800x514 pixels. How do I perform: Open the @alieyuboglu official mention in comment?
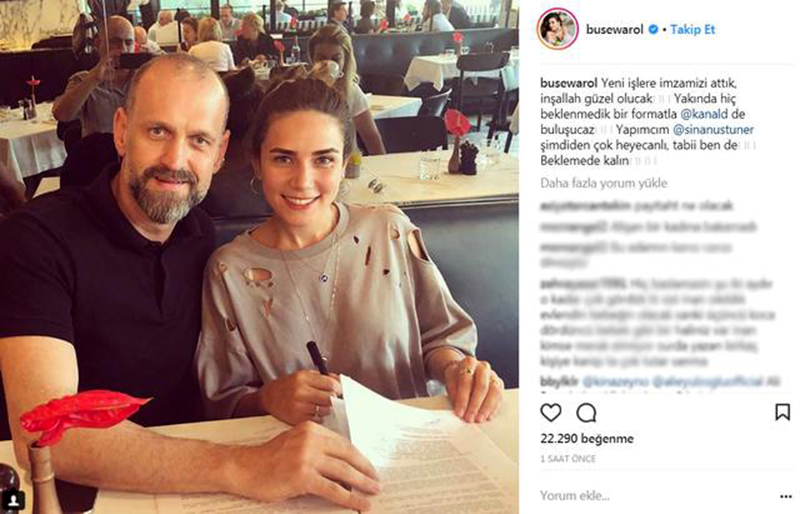pyautogui.click(x=708, y=381)
